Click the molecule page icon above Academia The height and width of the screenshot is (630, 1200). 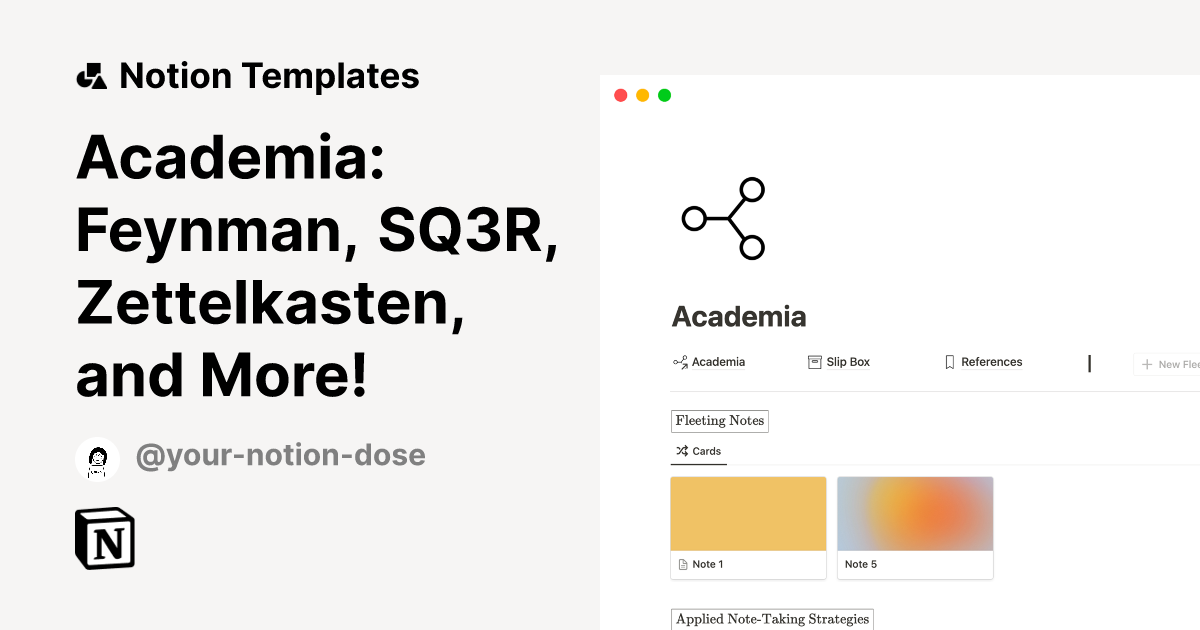click(722, 218)
